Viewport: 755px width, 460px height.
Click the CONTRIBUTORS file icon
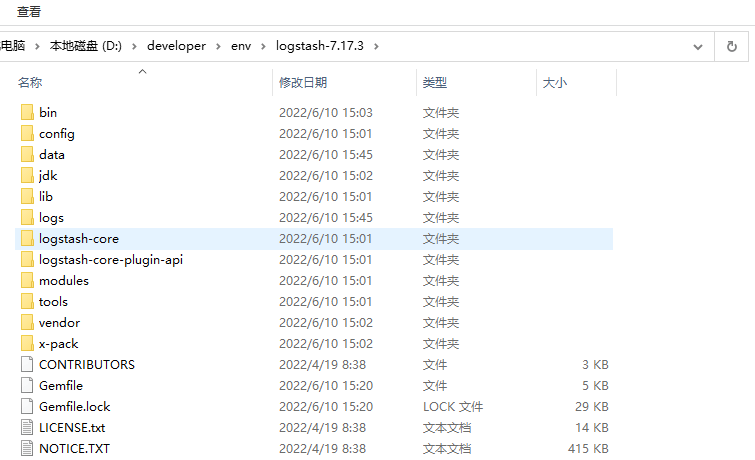[27, 365]
